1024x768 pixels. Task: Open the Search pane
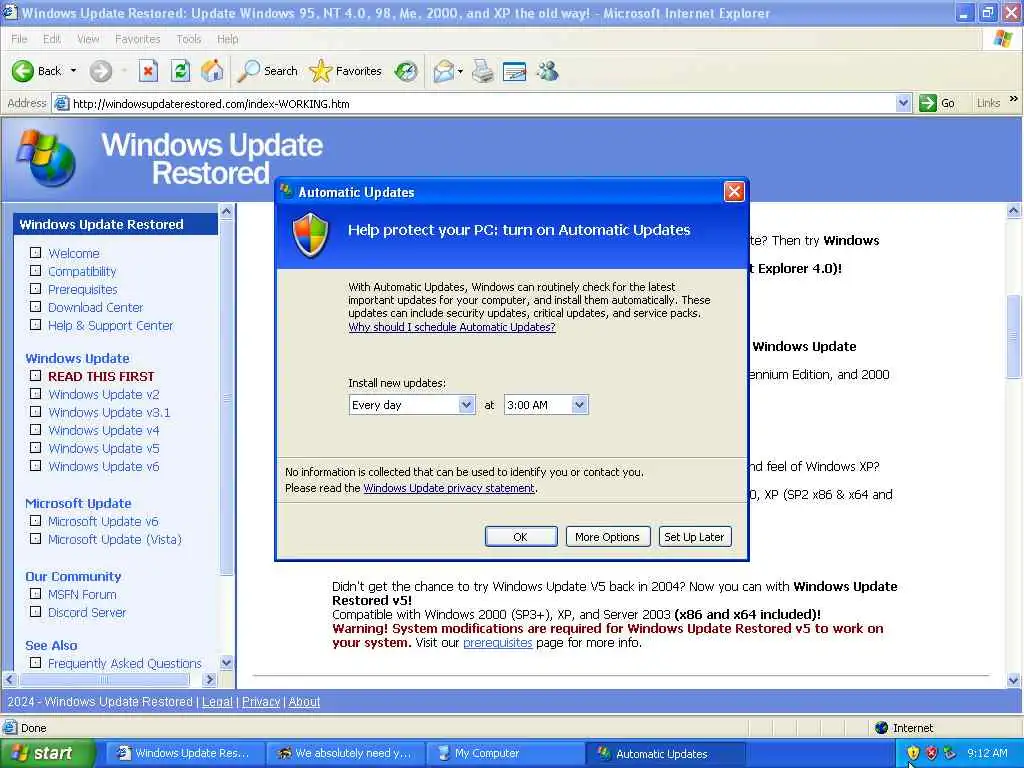coord(267,71)
